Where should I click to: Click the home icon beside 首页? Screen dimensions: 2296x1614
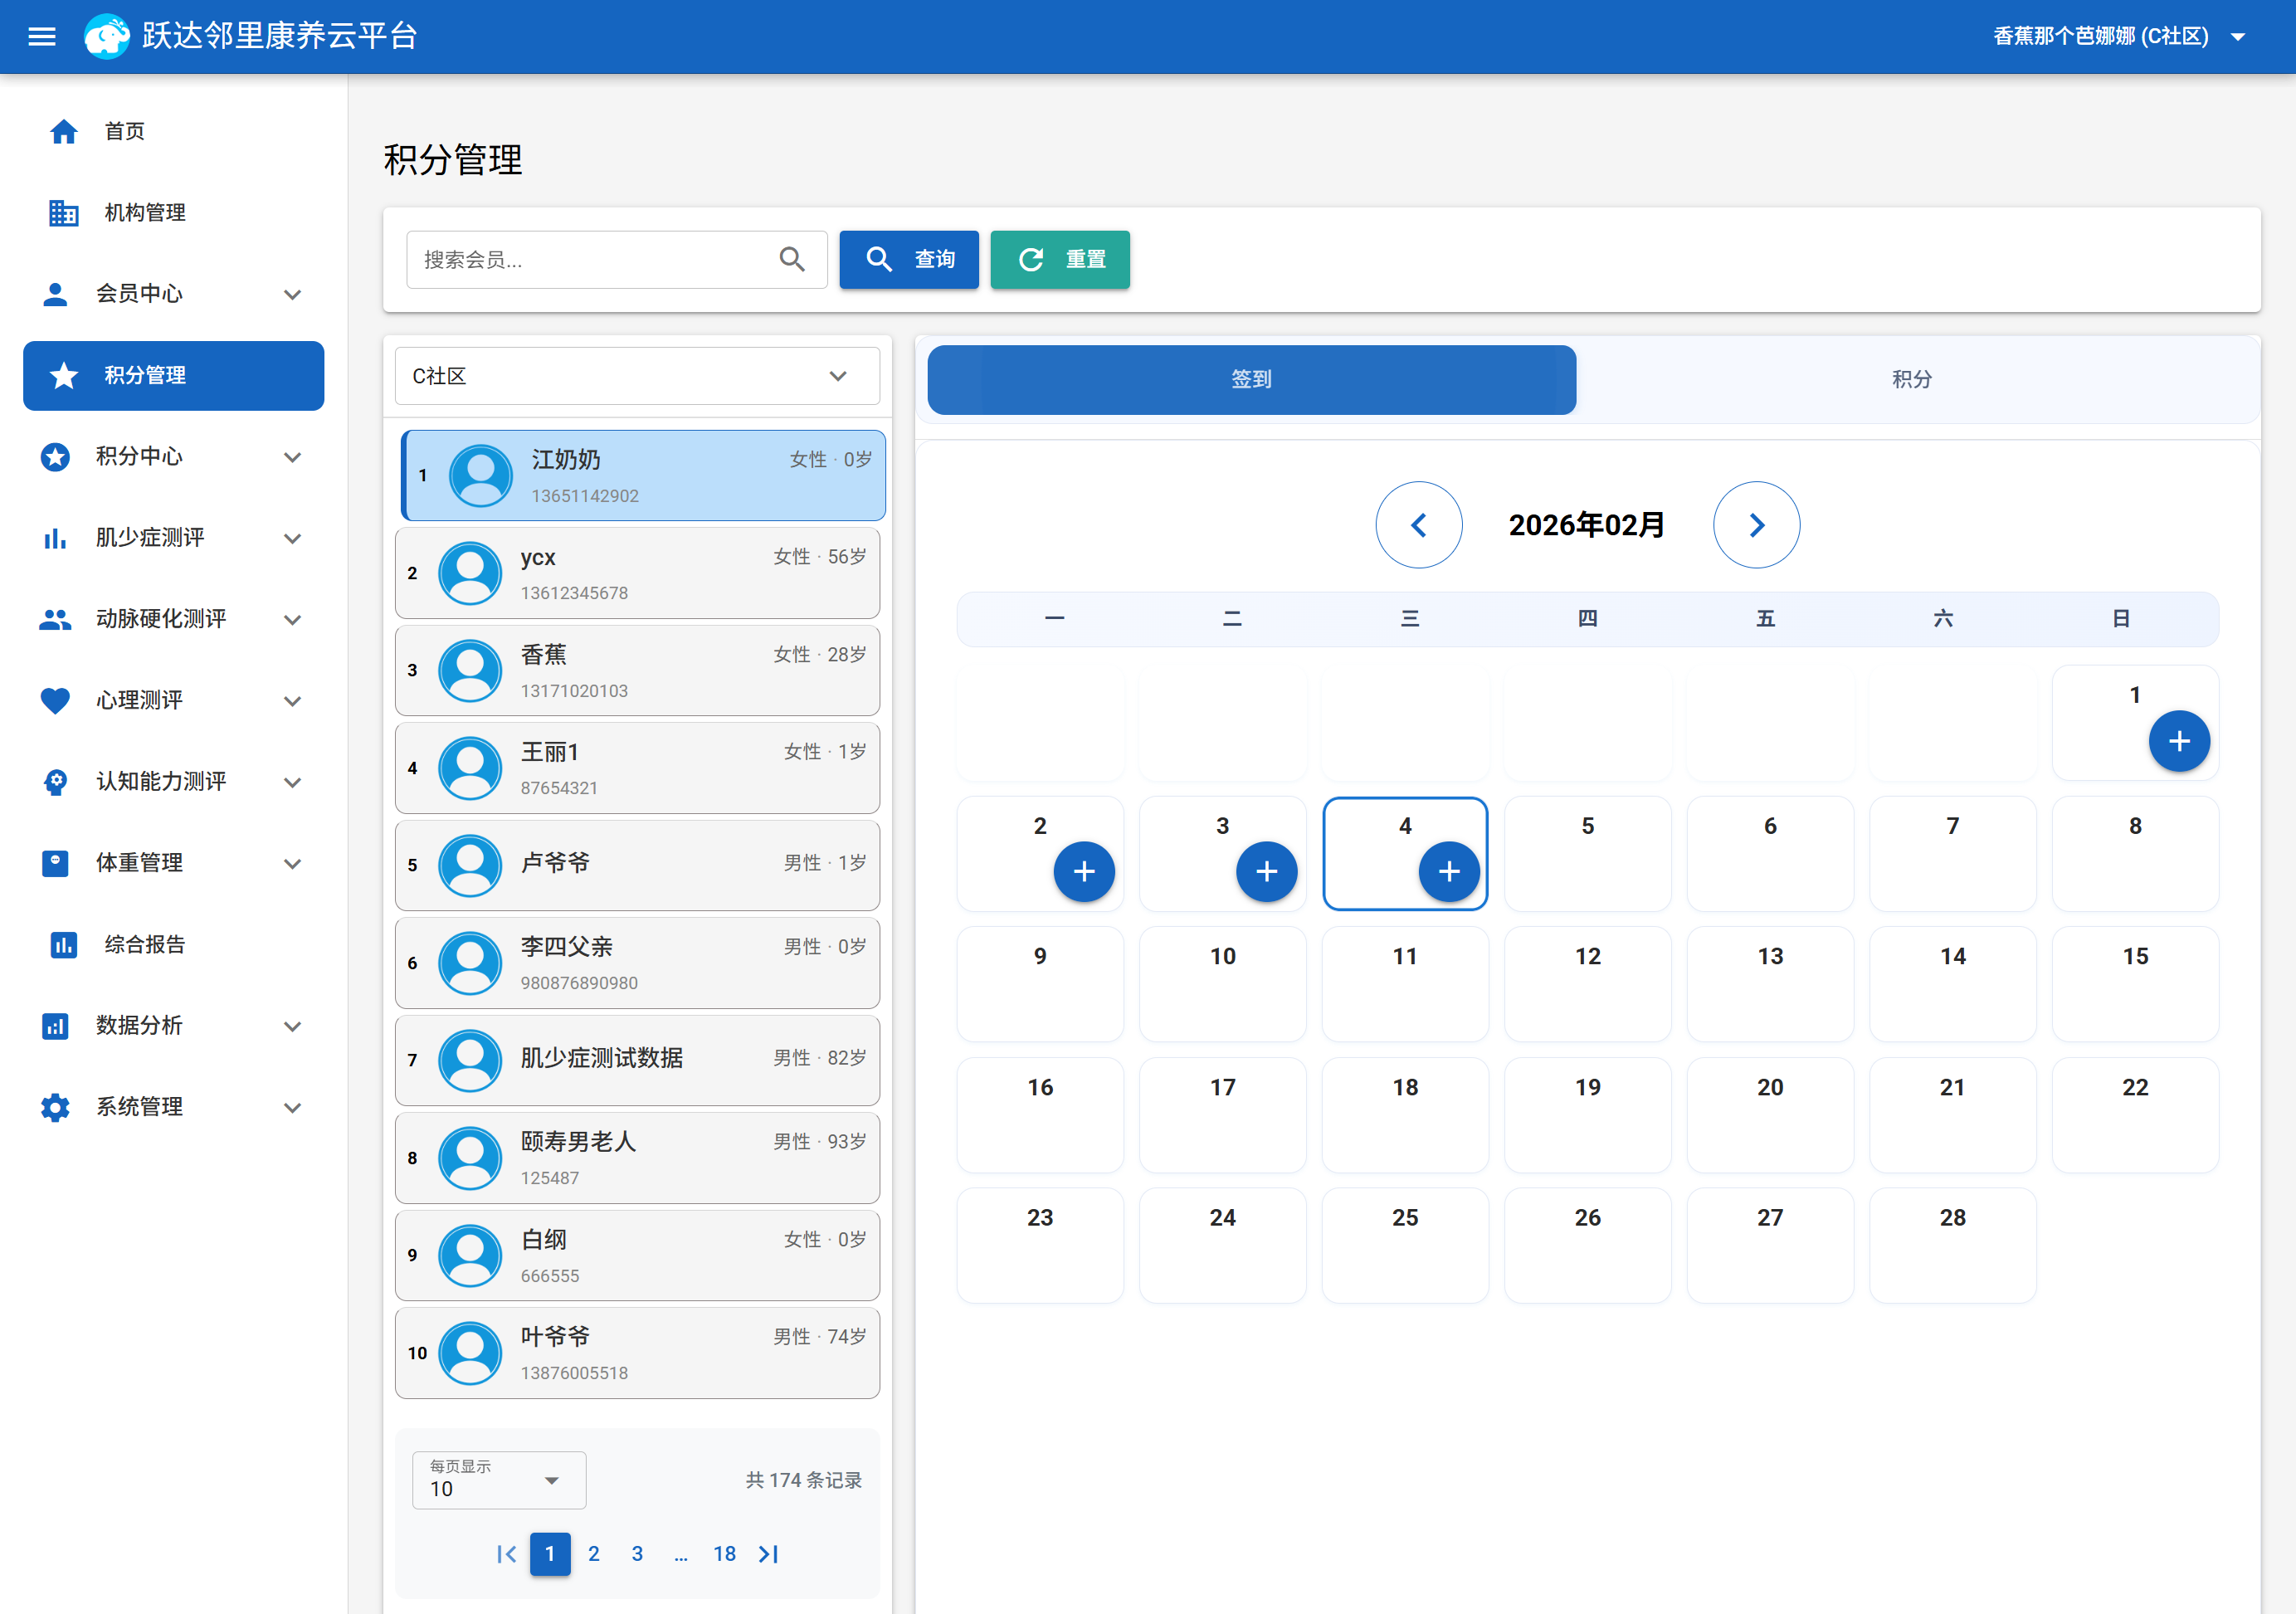pos(64,131)
